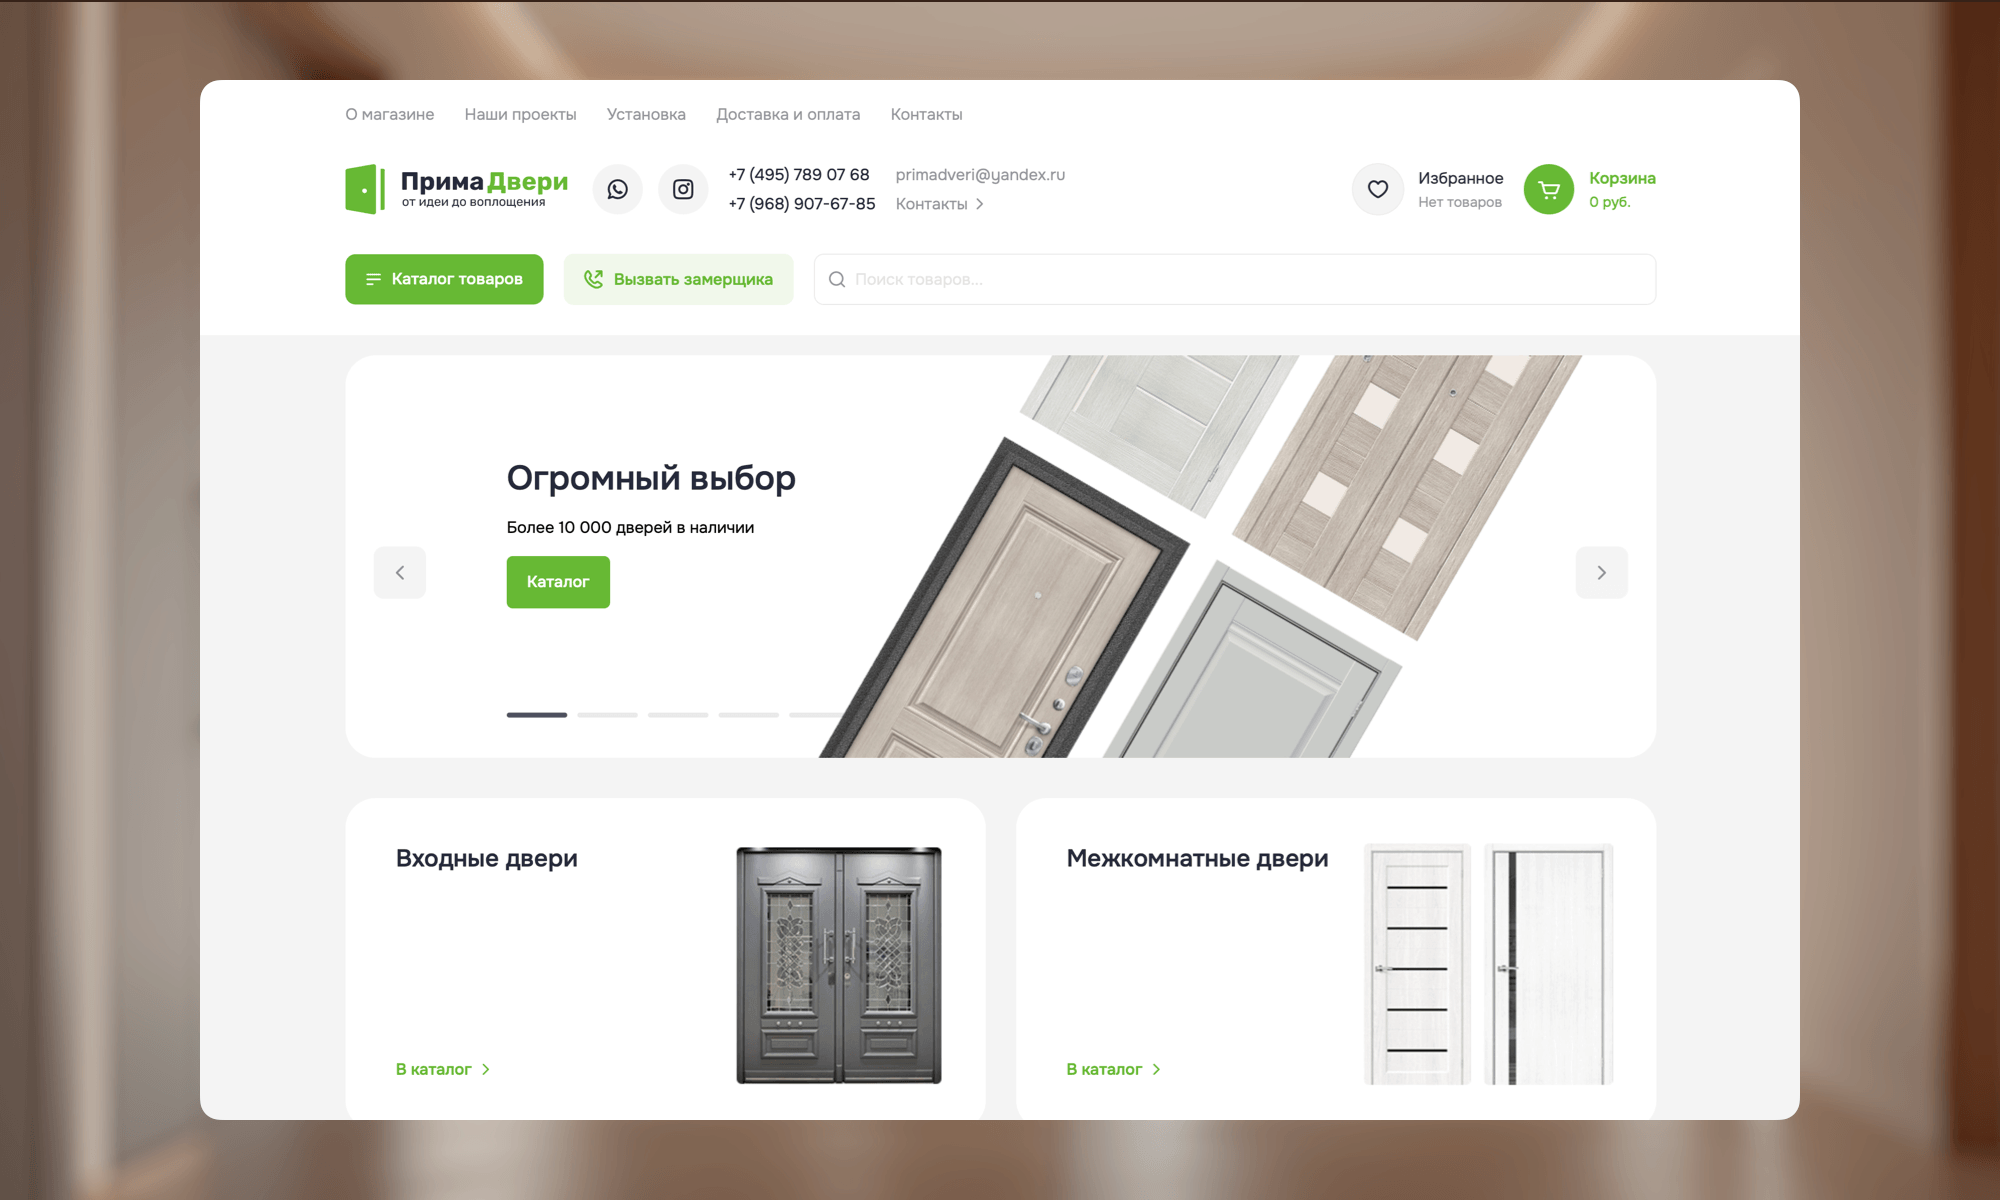Open the Instagram profile icon
2000x1200 pixels.
point(683,189)
